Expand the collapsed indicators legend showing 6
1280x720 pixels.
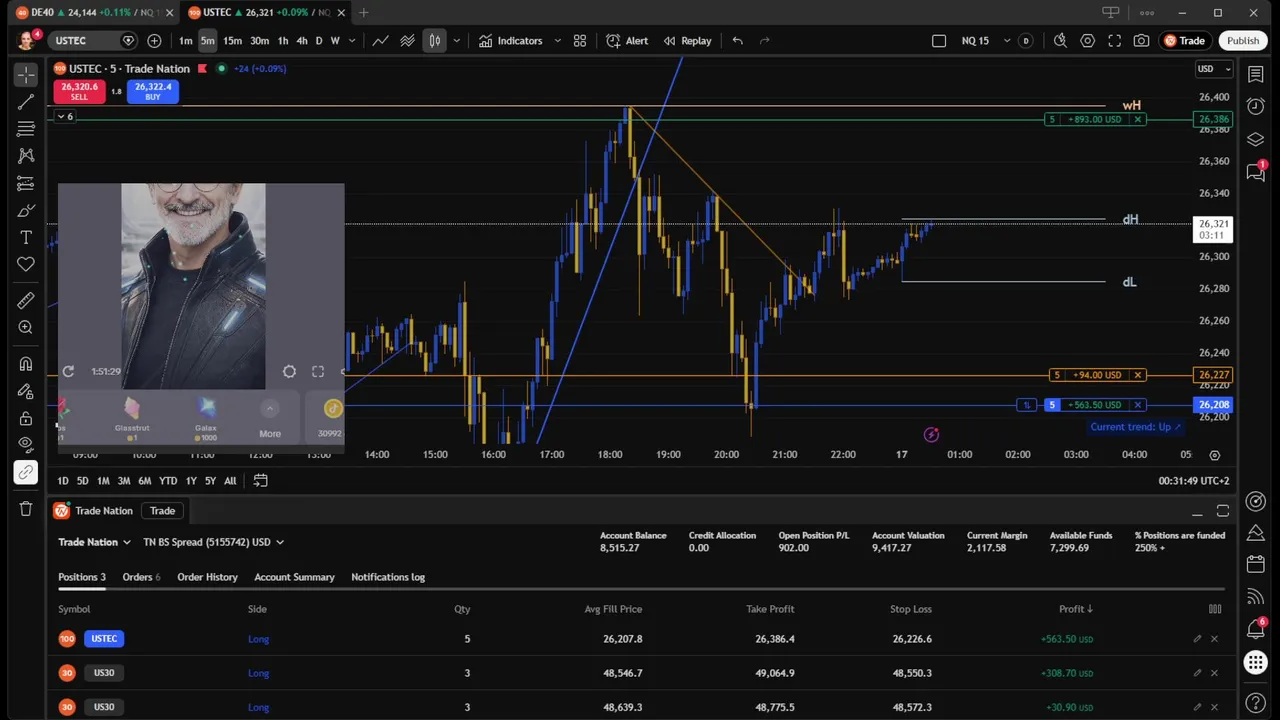[64, 117]
